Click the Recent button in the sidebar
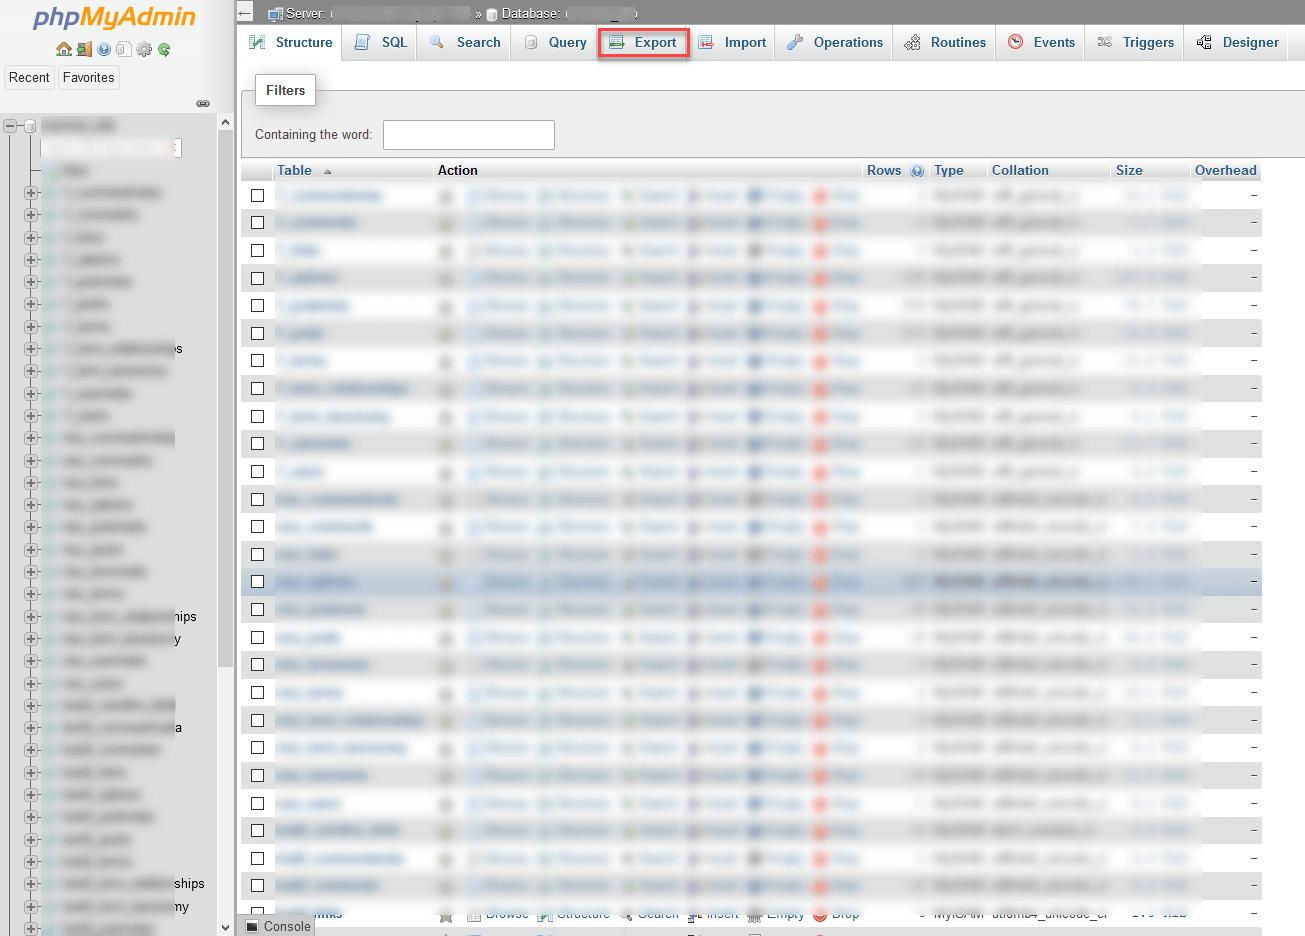Image resolution: width=1305 pixels, height=936 pixels. 29,77
